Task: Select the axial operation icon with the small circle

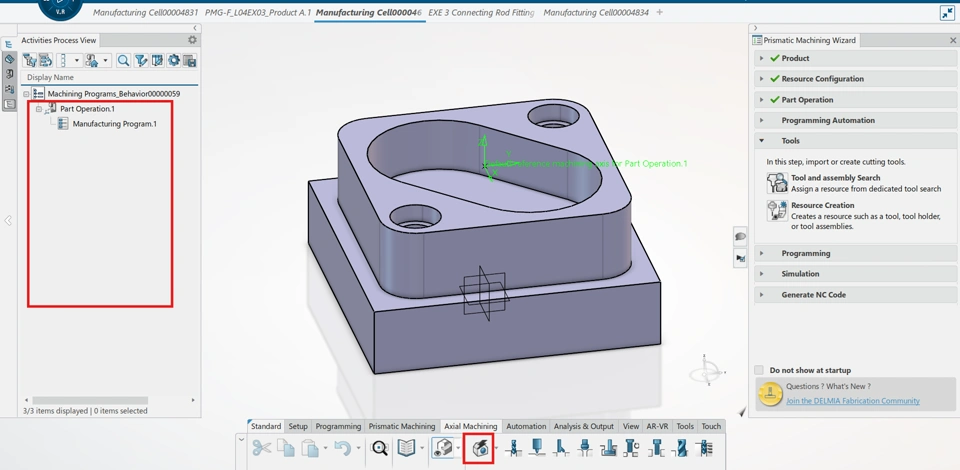Action: click(631, 449)
